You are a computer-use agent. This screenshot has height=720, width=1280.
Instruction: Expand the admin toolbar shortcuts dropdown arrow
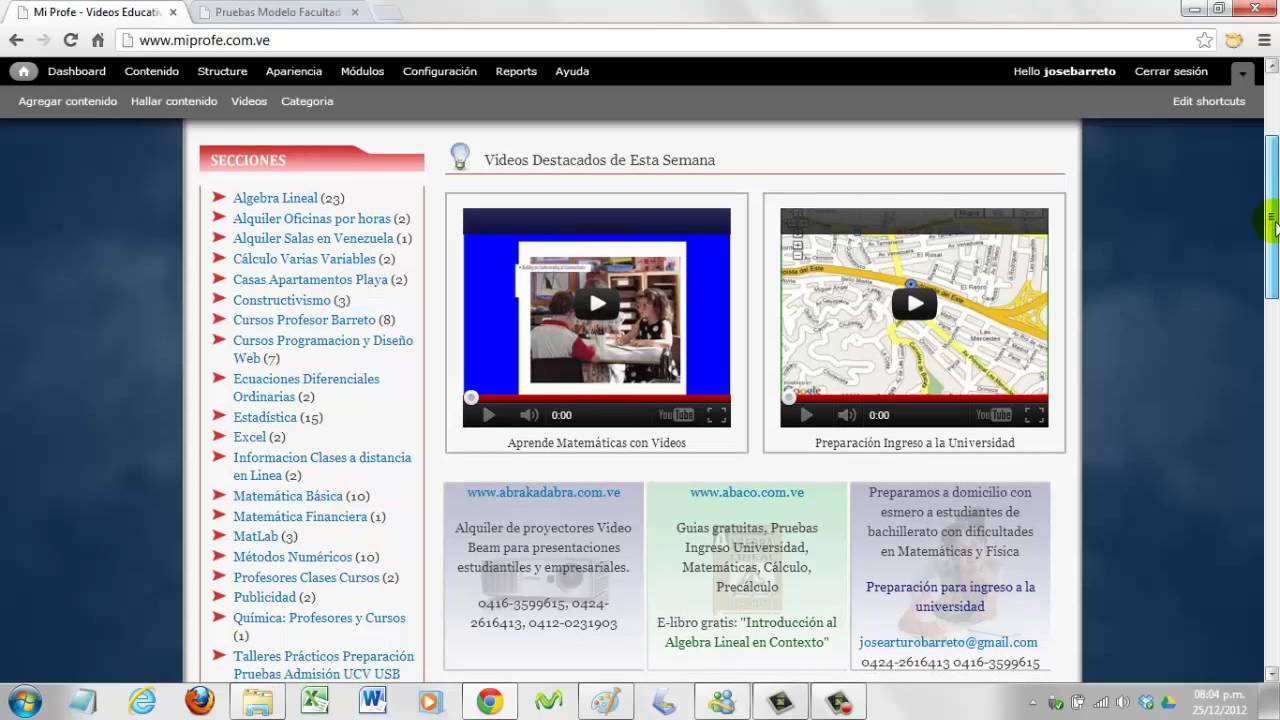tap(1242, 73)
